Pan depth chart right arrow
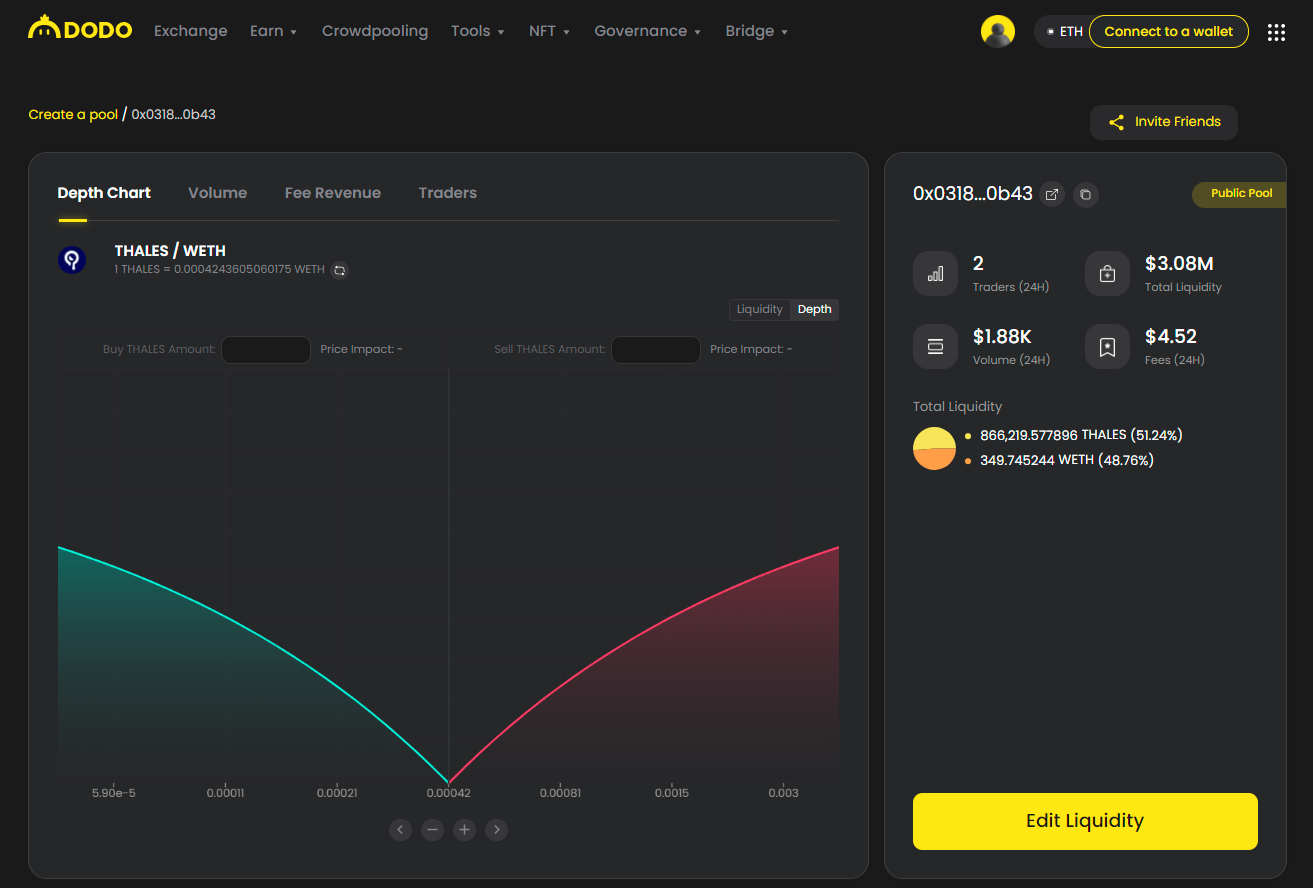This screenshot has height=888, width=1313. [497, 829]
